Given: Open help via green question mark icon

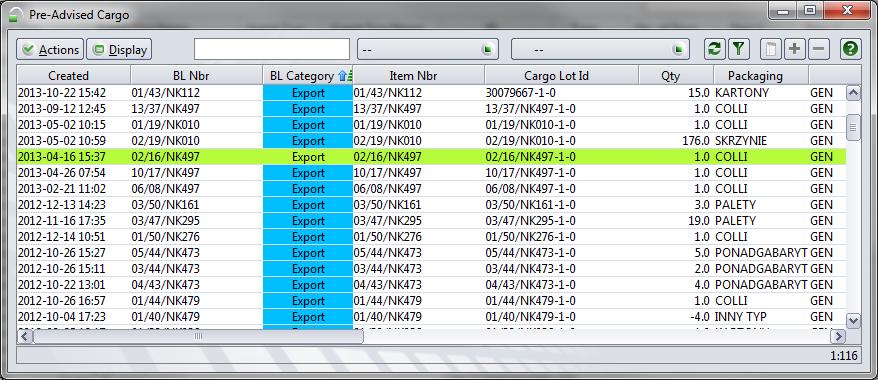Looking at the screenshot, I should click(x=851, y=49).
